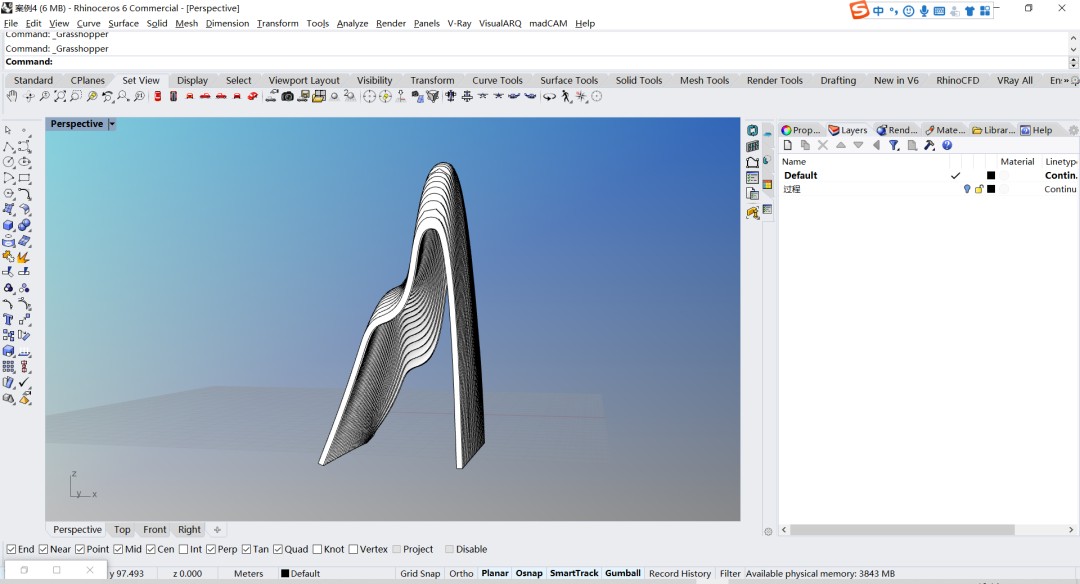Toggle Gumball in status bar
The width and height of the screenshot is (1080, 584).
pyautogui.click(x=623, y=573)
